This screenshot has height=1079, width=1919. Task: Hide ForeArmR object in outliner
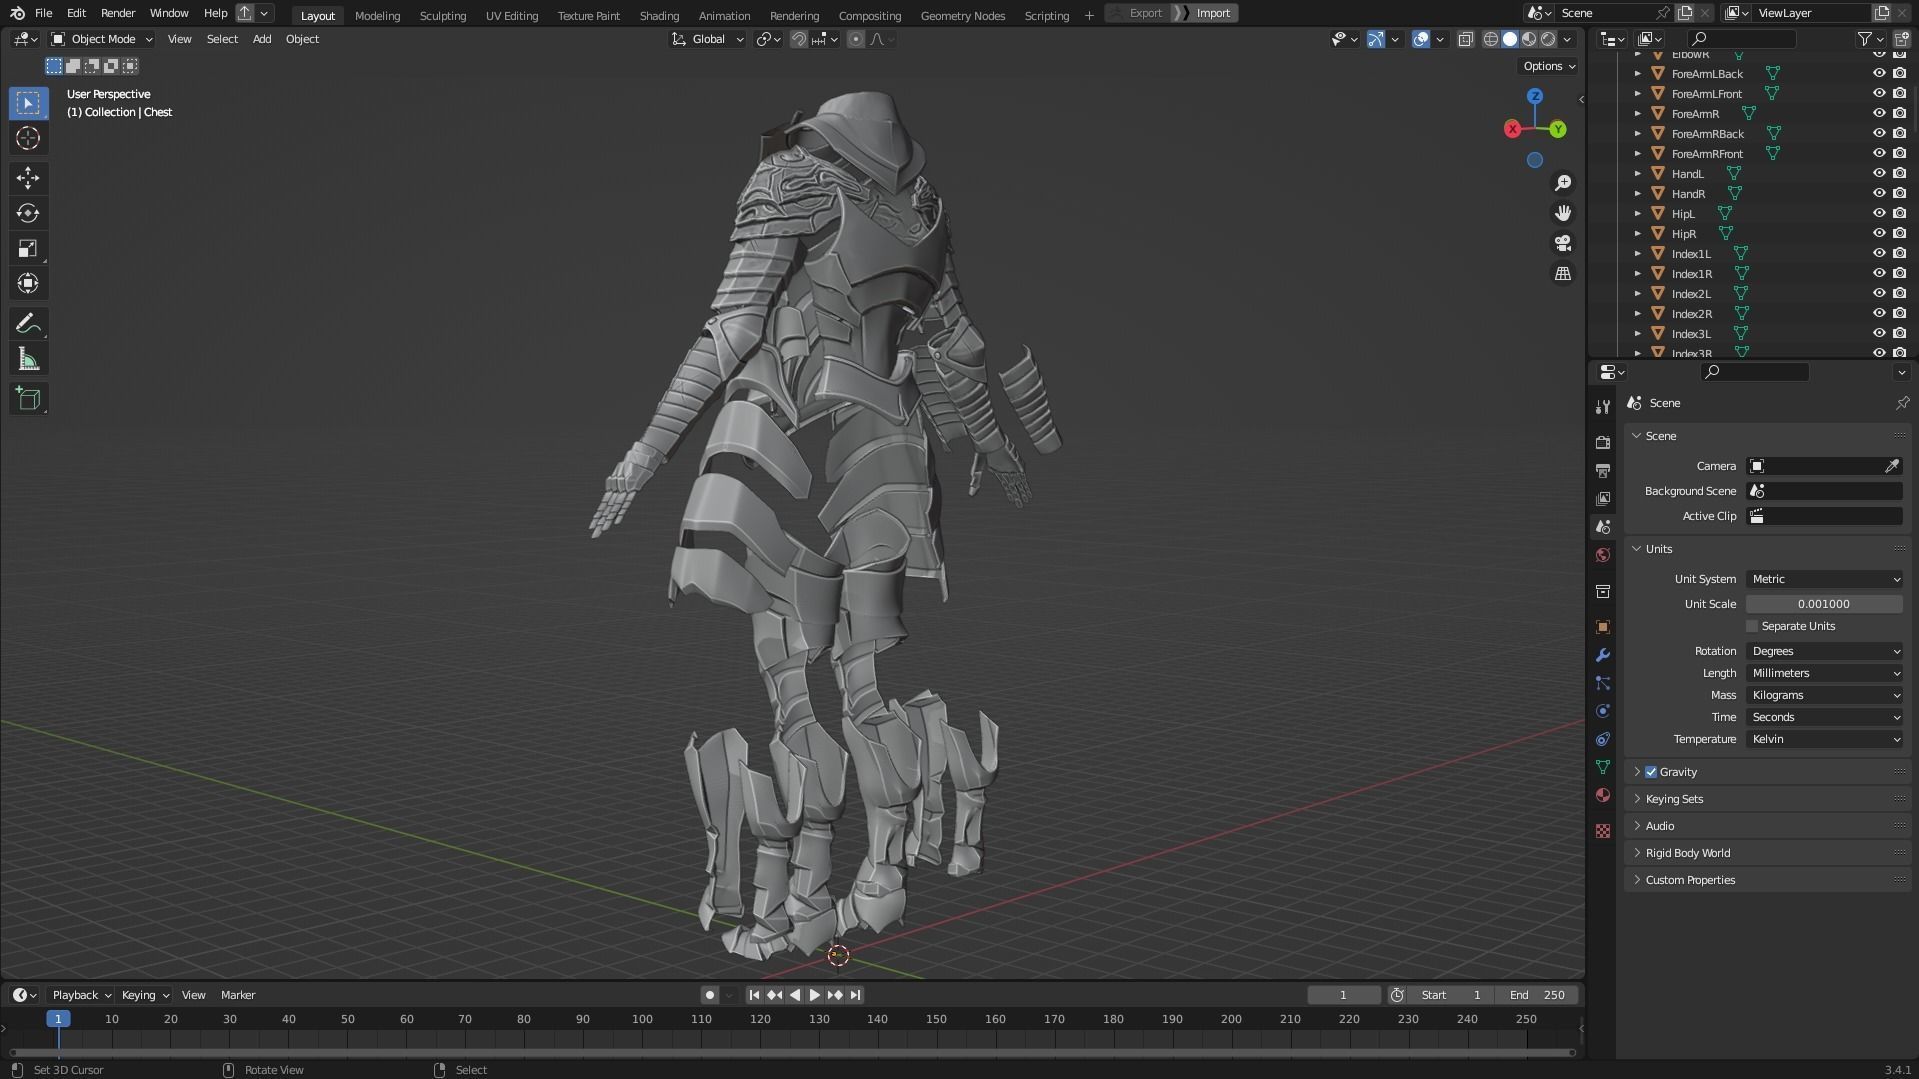click(1879, 113)
